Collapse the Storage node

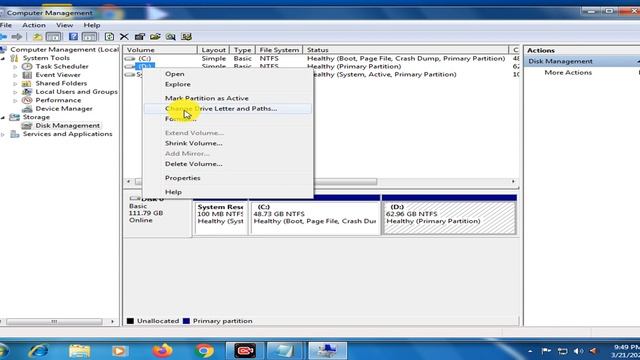pyautogui.click(x=3, y=118)
